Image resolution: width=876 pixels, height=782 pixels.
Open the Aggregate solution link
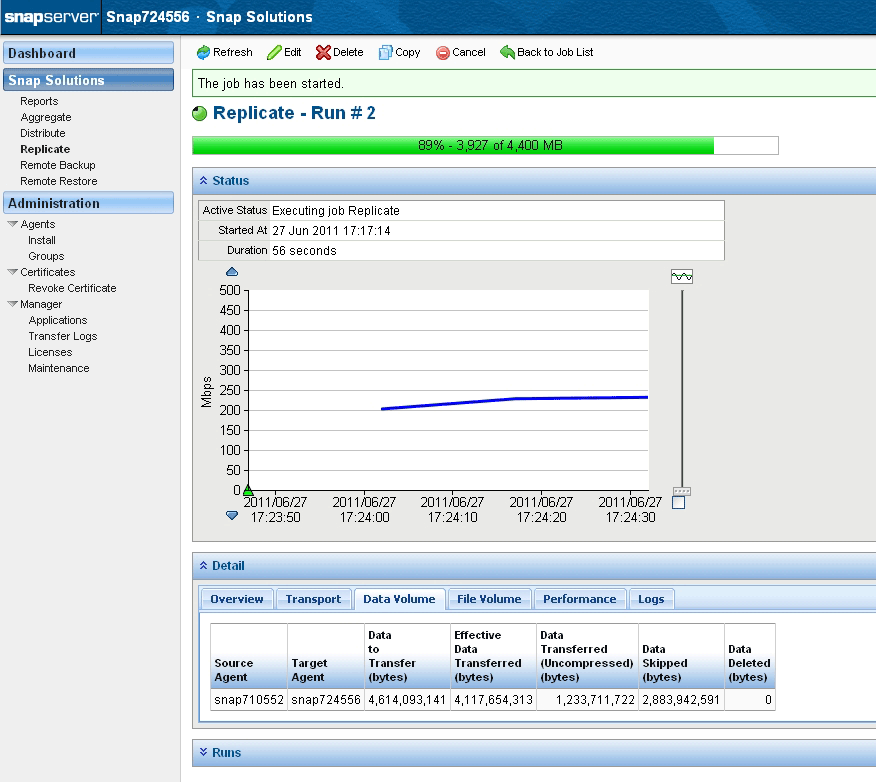click(46, 117)
